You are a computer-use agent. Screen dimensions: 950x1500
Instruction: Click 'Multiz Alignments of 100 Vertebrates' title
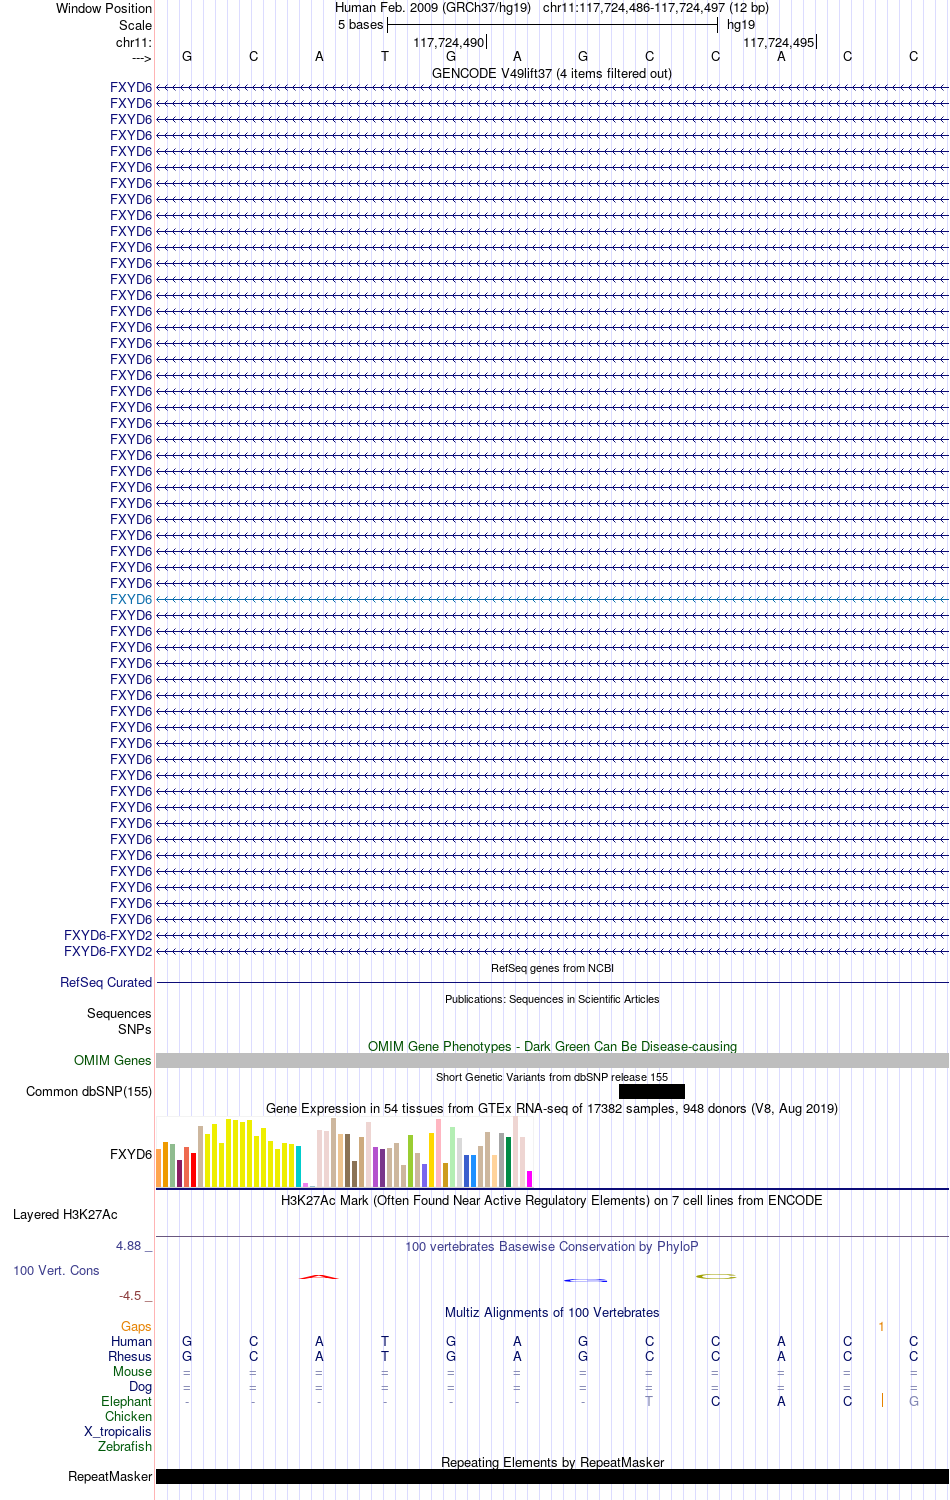point(552,1312)
